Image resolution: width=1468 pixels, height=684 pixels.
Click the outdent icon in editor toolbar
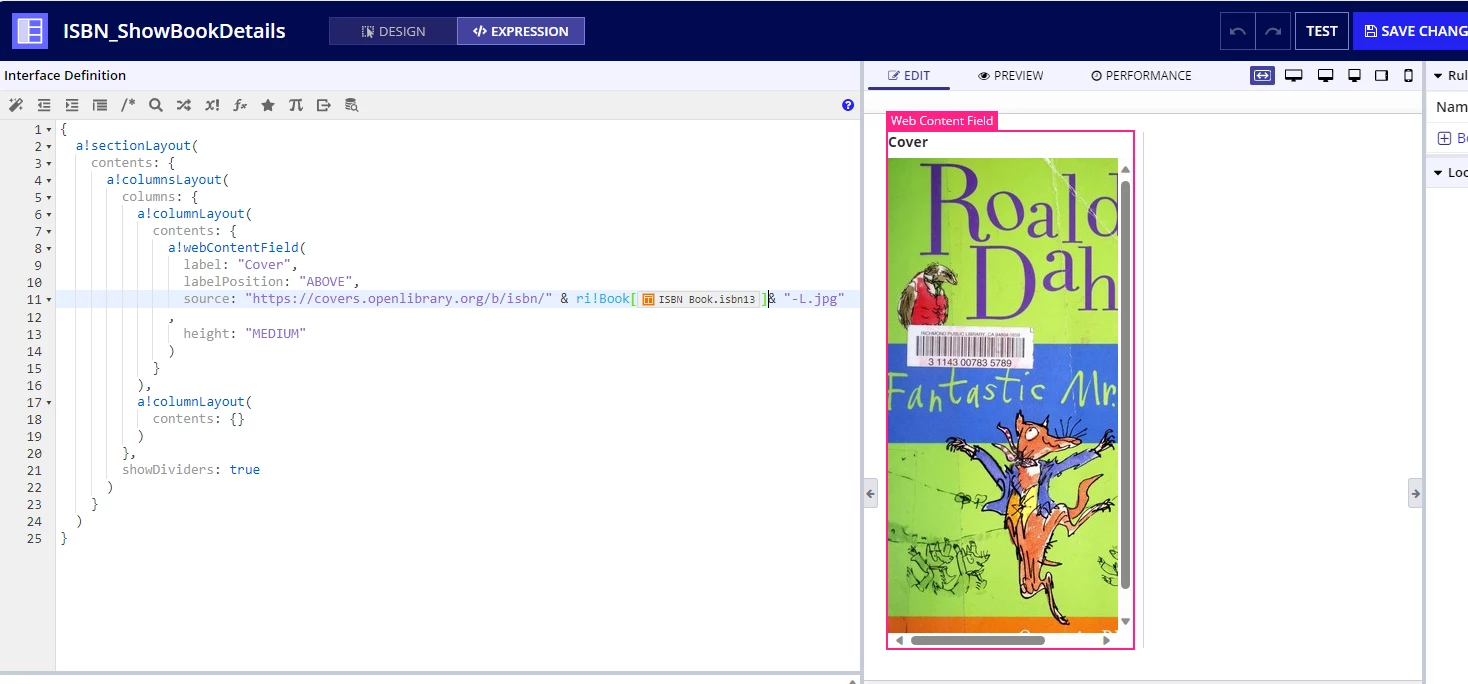[44, 105]
